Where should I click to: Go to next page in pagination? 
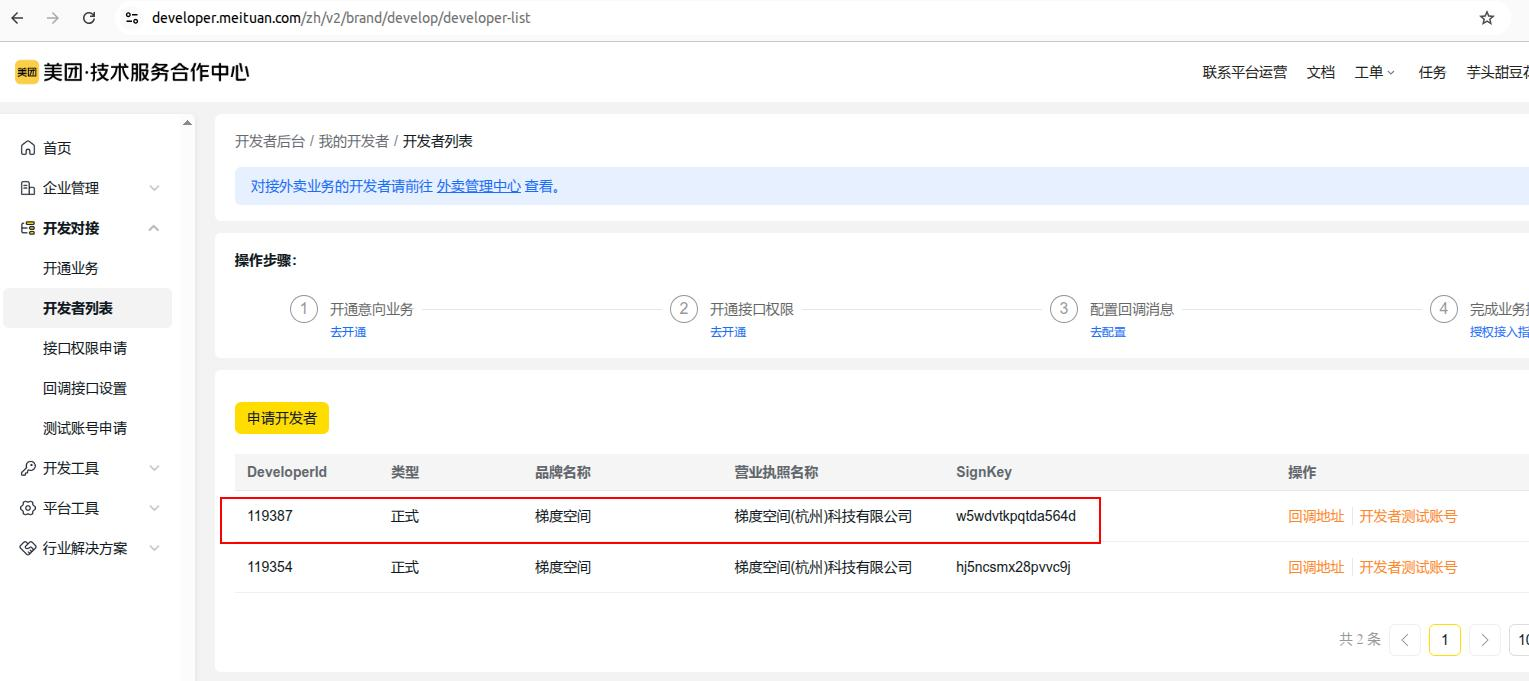[x=1484, y=639]
